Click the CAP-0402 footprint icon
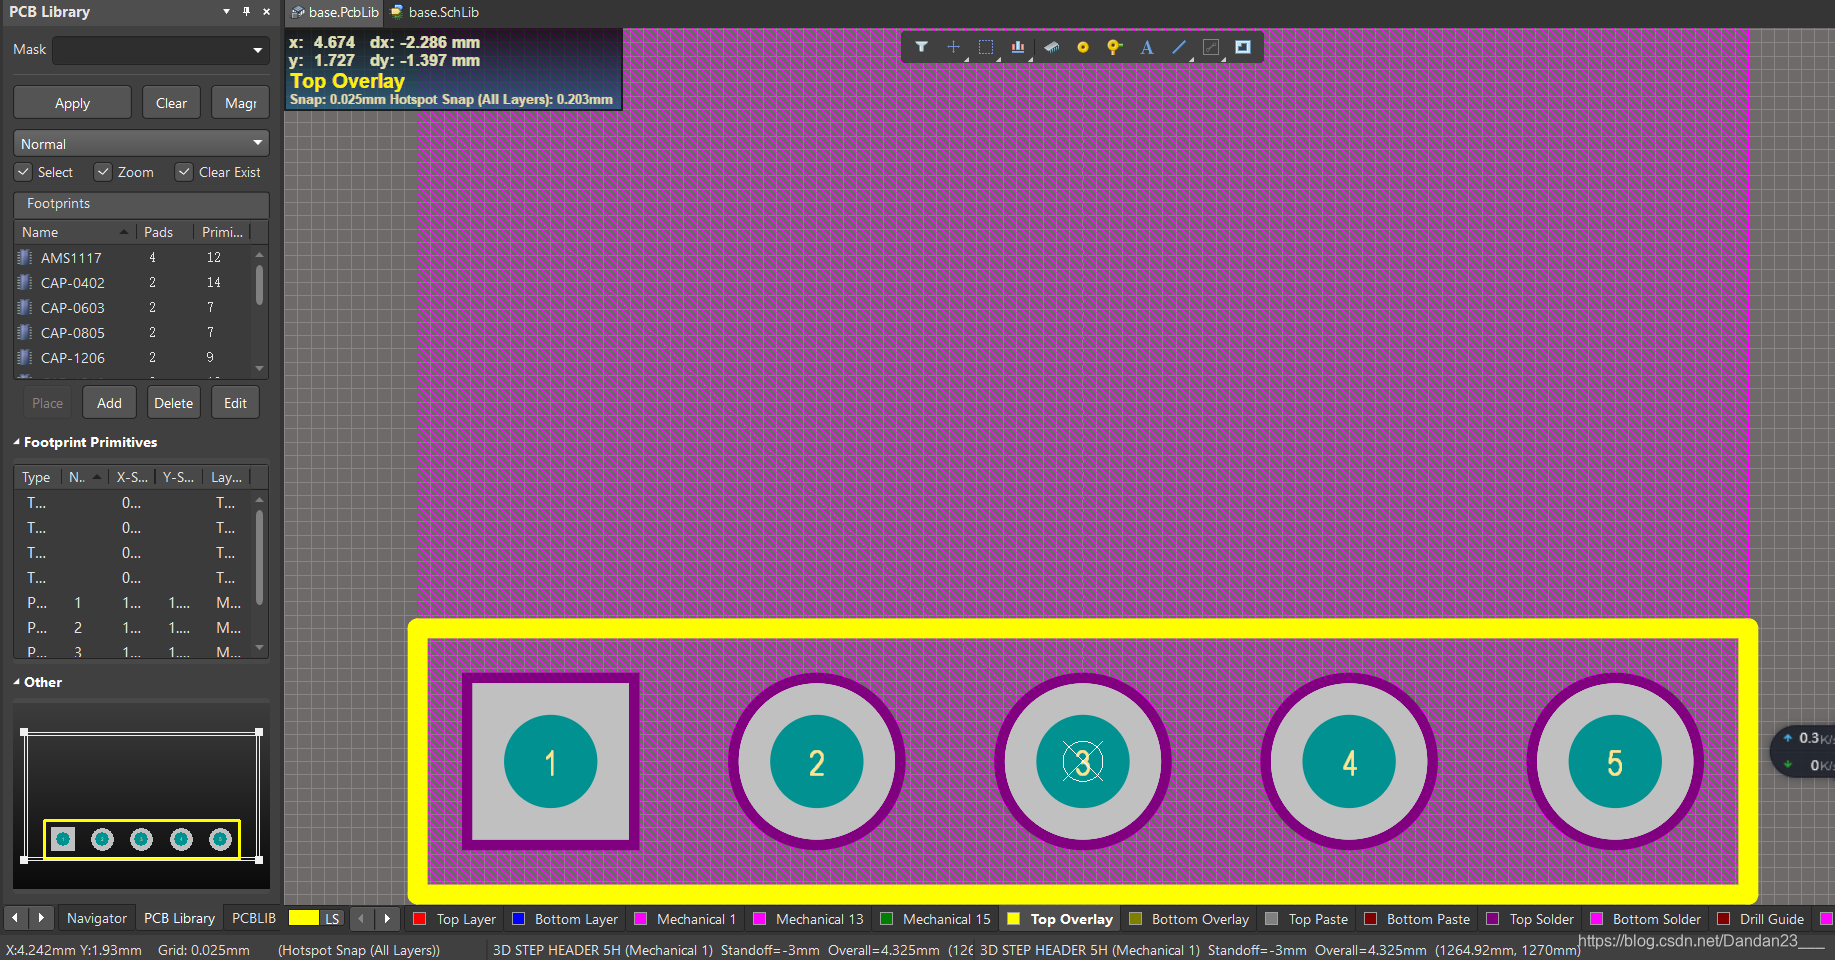Image resolution: width=1835 pixels, height=960 pixels. [x=25, y=282]
